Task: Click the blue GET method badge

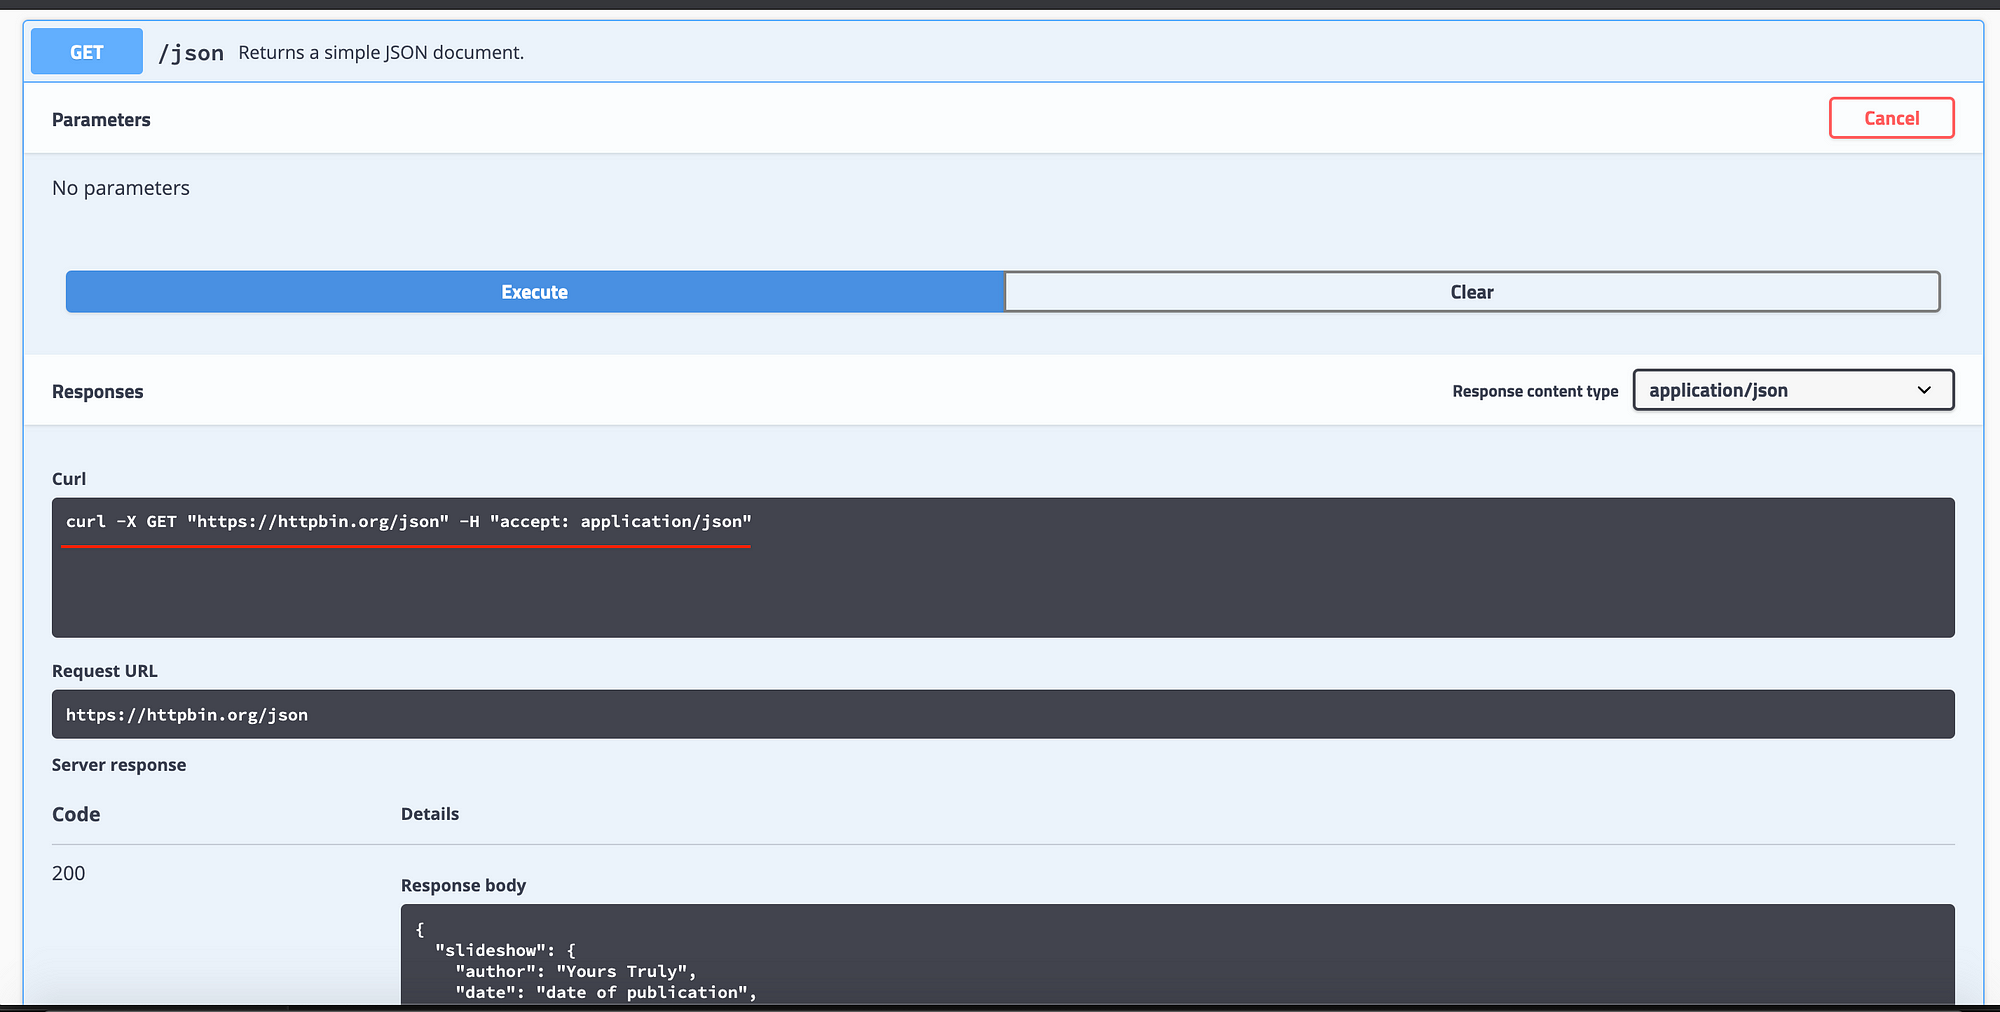Action: (87, 52)
